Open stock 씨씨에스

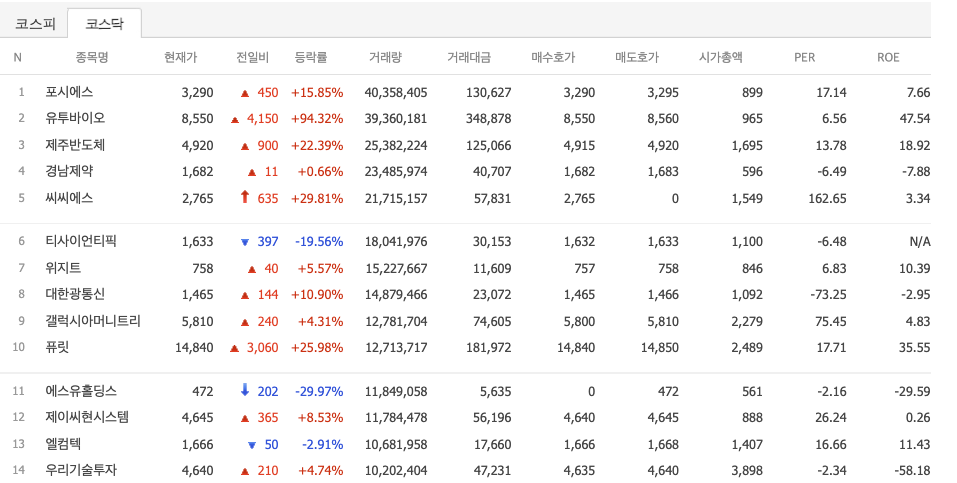pyautogui.click(x=69, y=198)
